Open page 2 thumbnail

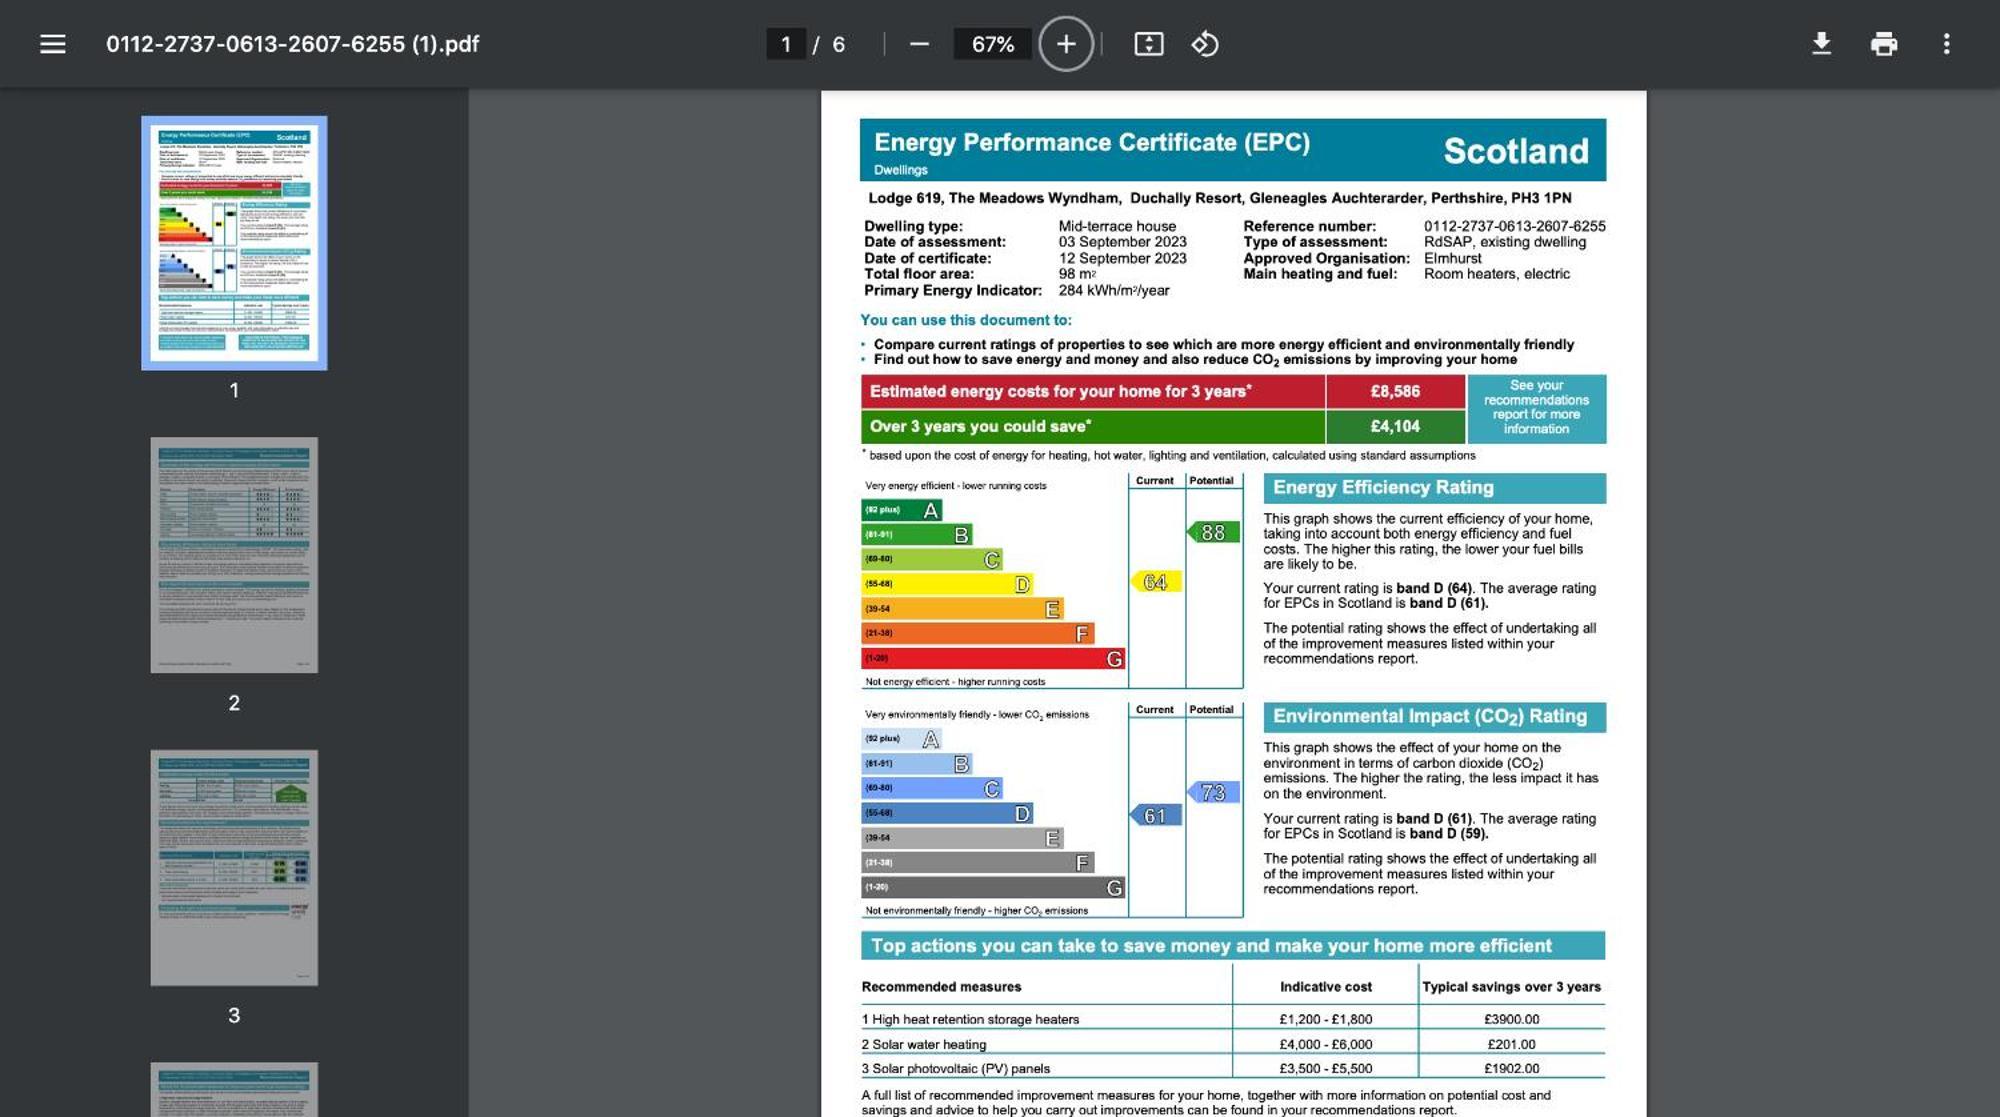tap(234, 555)
